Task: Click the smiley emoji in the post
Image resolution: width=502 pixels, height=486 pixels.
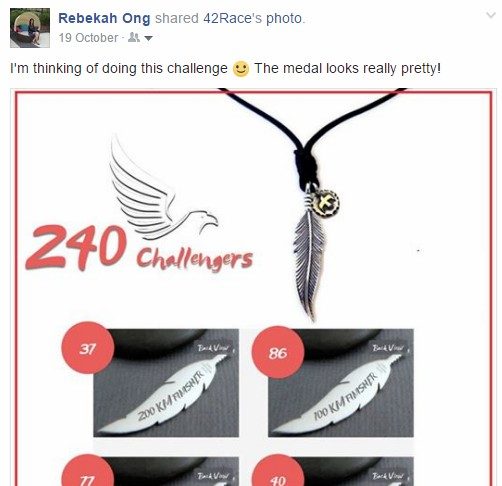Action: point(241,69)
